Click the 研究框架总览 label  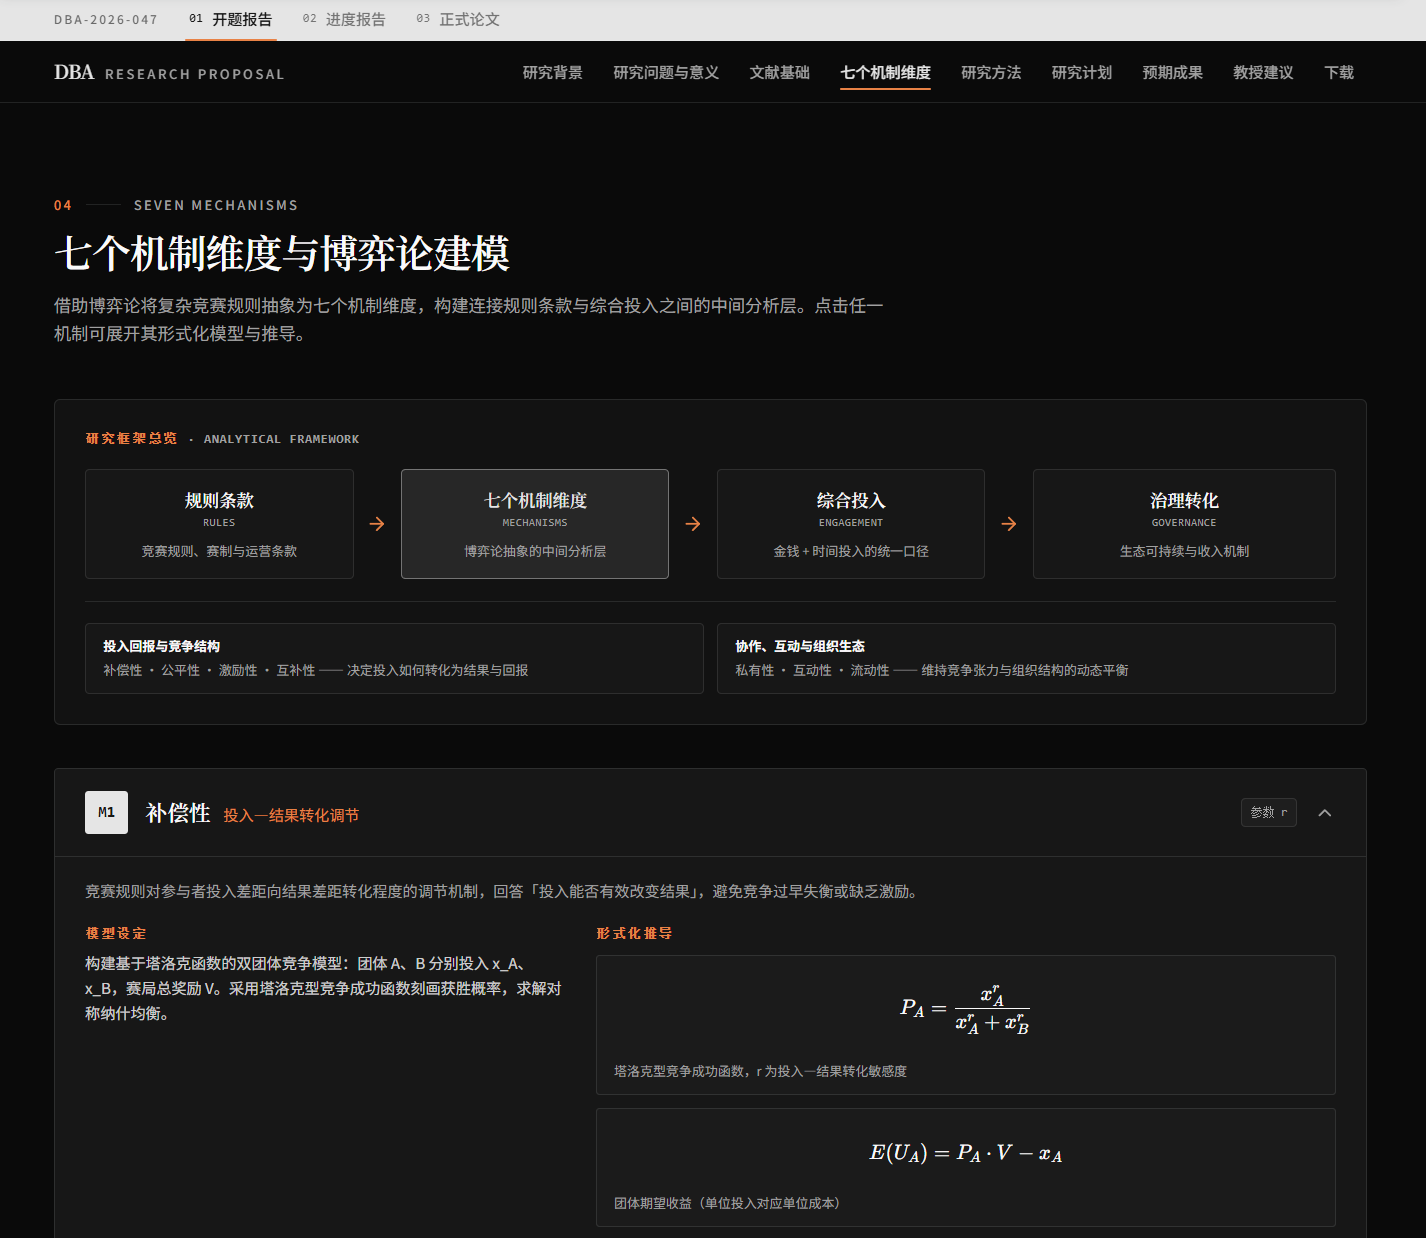point(131,439)
